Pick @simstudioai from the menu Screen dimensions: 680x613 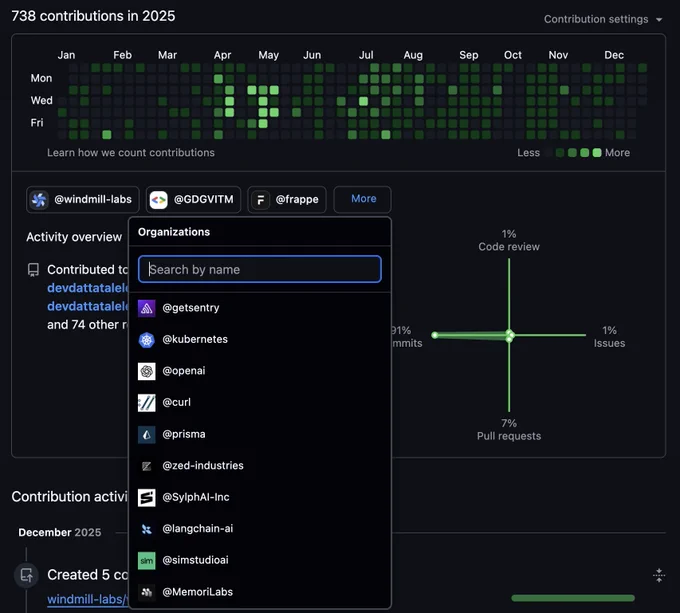pyautogui.click(x=260, y=561)
